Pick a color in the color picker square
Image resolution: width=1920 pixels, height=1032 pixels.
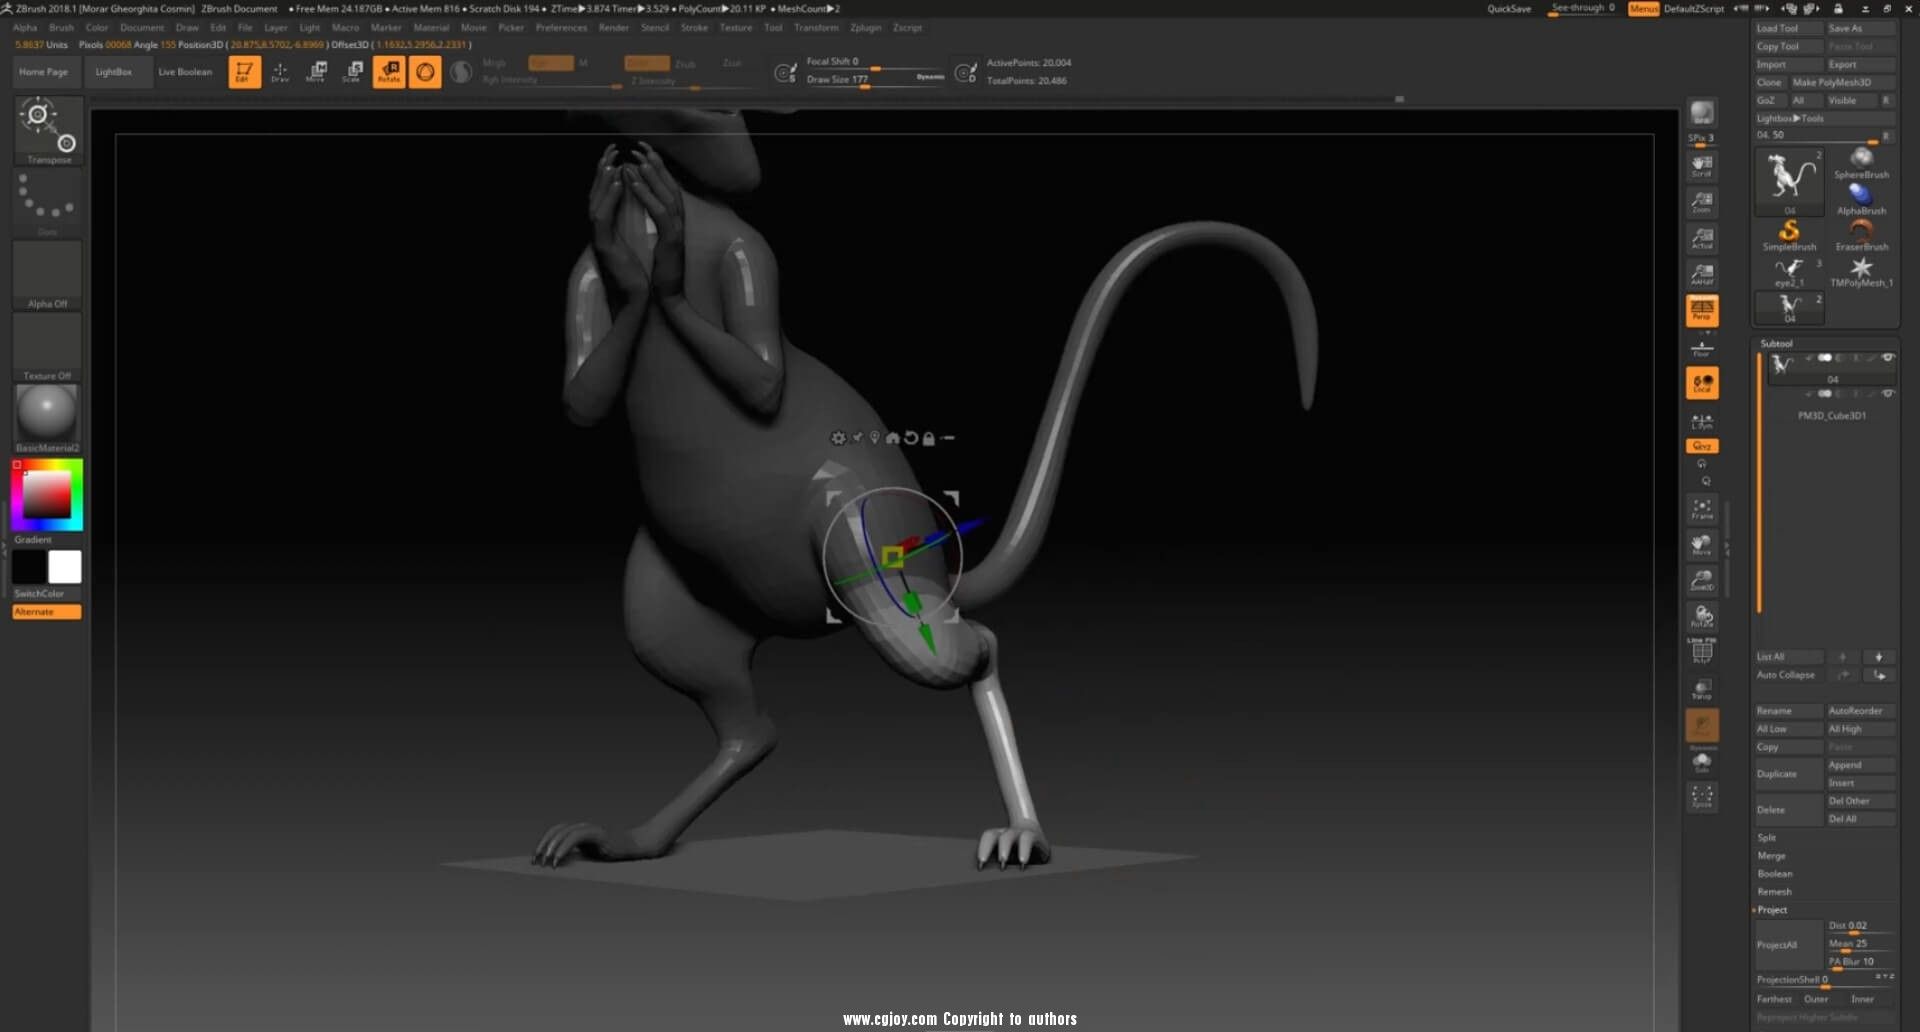pyautogui.click(x=47, y=493)
